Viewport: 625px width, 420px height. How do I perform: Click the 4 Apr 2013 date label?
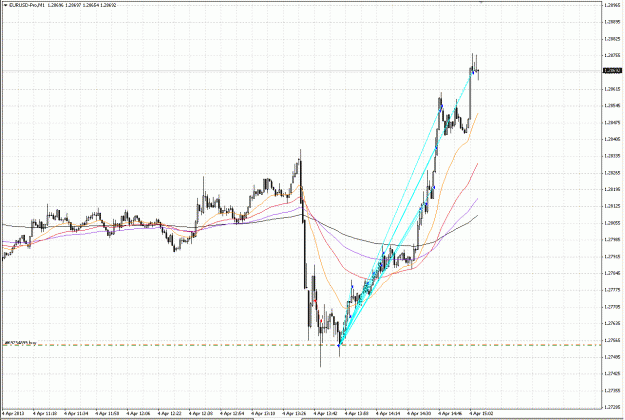pyautogui.click(x=13, y=414)
